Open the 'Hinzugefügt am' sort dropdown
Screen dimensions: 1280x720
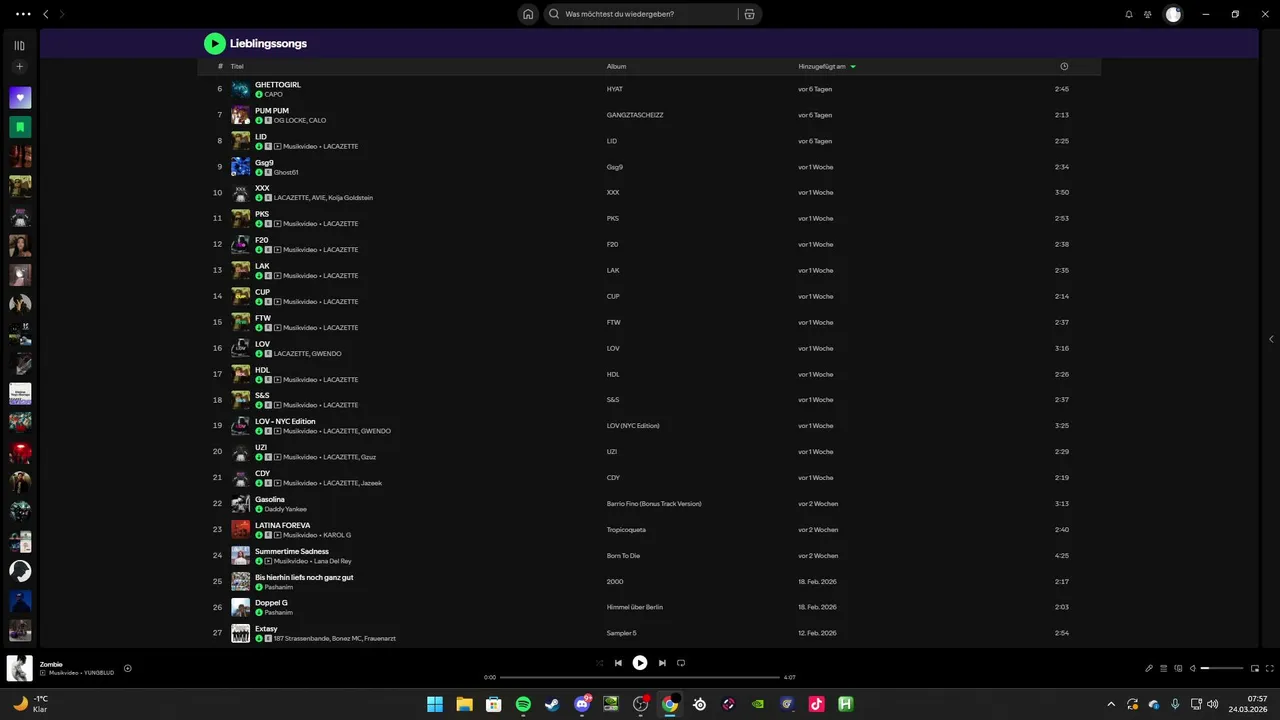[x=827, y=66]
